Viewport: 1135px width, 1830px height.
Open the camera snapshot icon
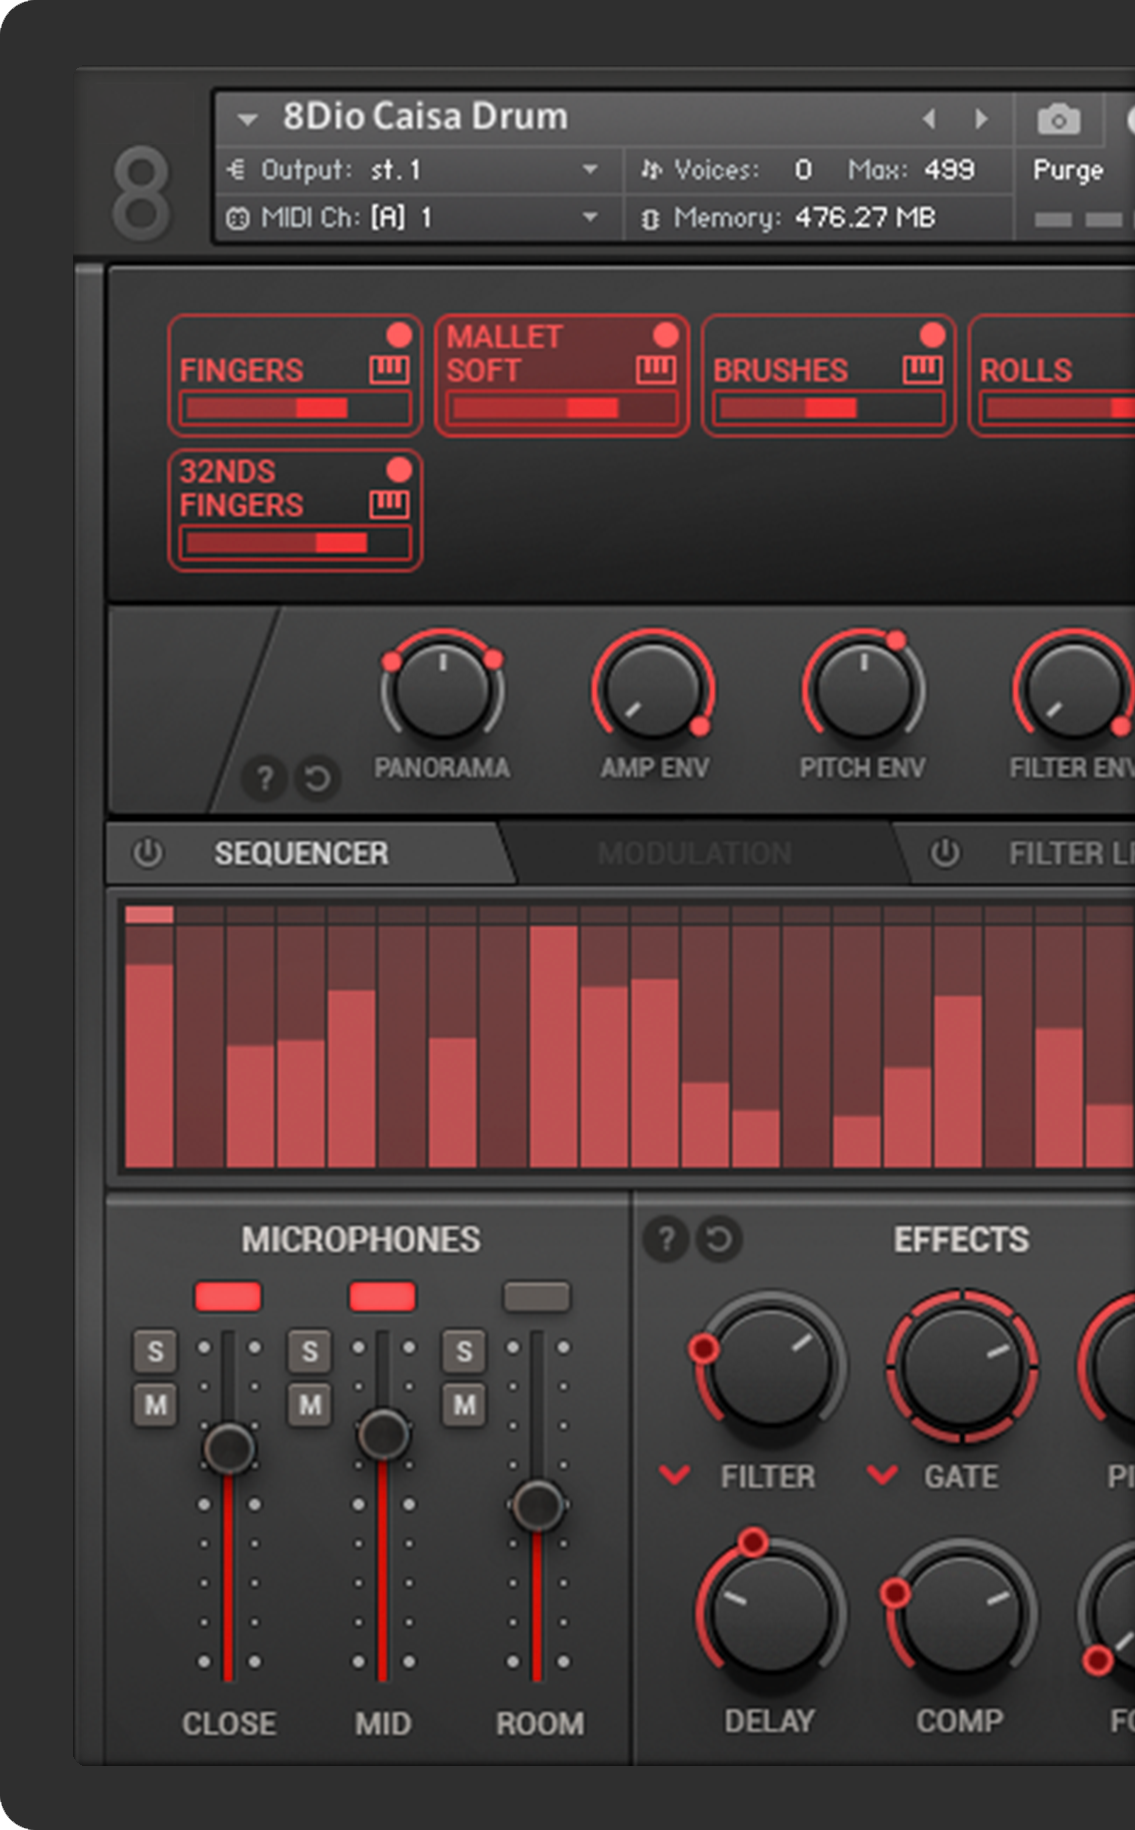pyautogui.click(x=1058, y=120)
